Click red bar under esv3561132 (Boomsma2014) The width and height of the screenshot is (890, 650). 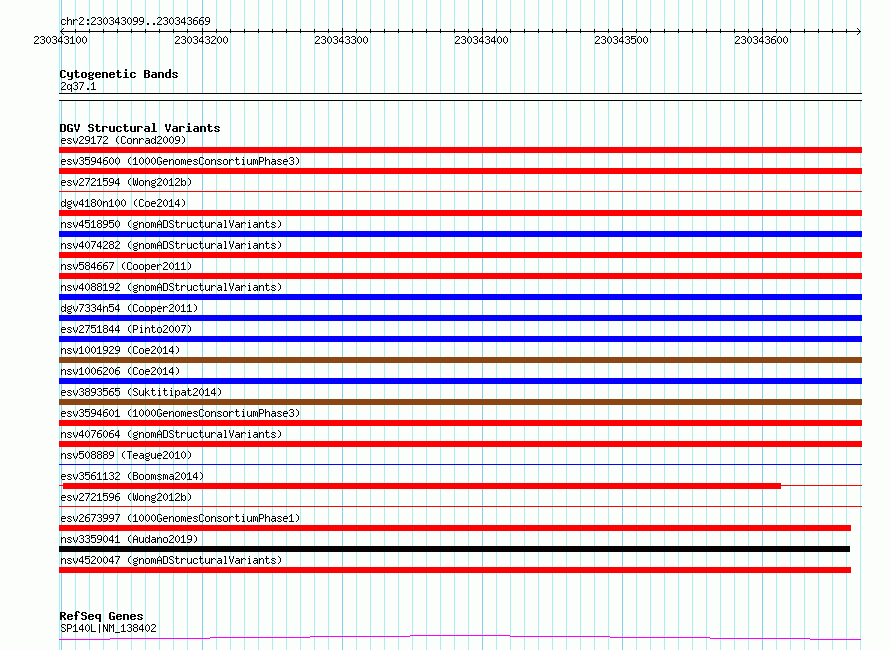pyautogui.click(x=422, y=486)
